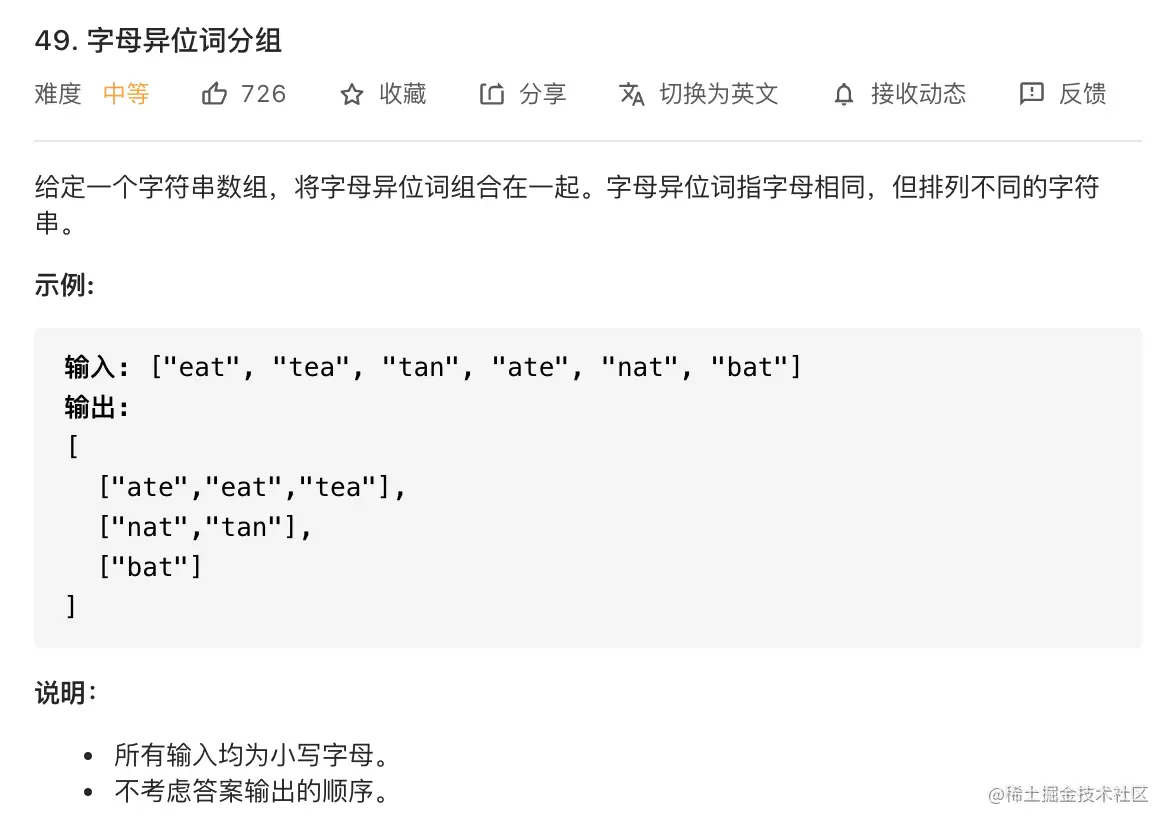Click the feedback speech bubble icon
1172x828 pixels.
click(1031, 93)
